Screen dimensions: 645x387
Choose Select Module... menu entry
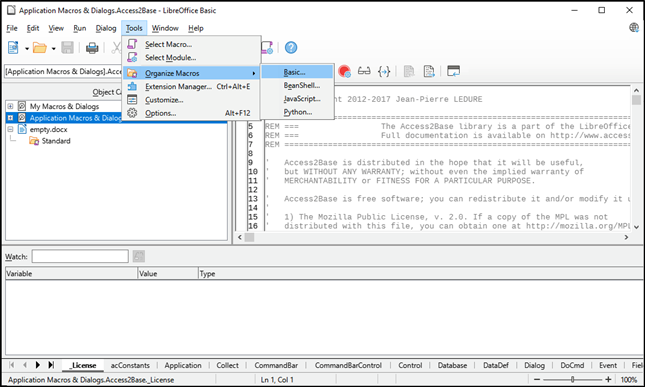click(192, 58)
